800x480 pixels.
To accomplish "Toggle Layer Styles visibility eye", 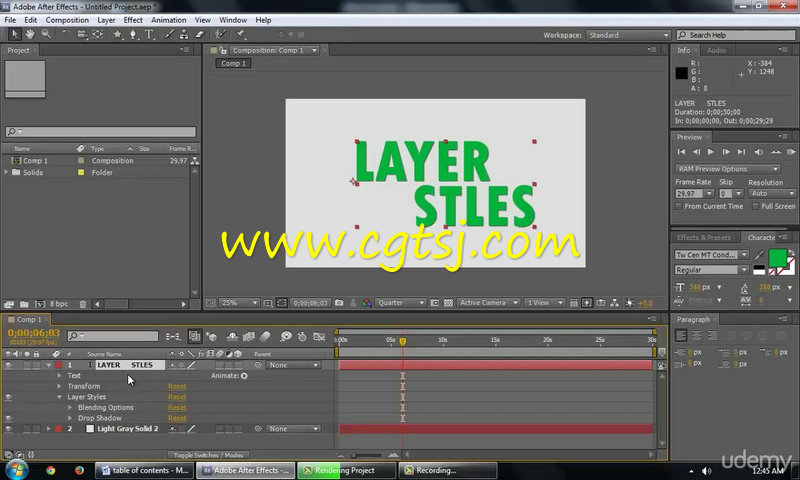I will (x=8, y=397).
